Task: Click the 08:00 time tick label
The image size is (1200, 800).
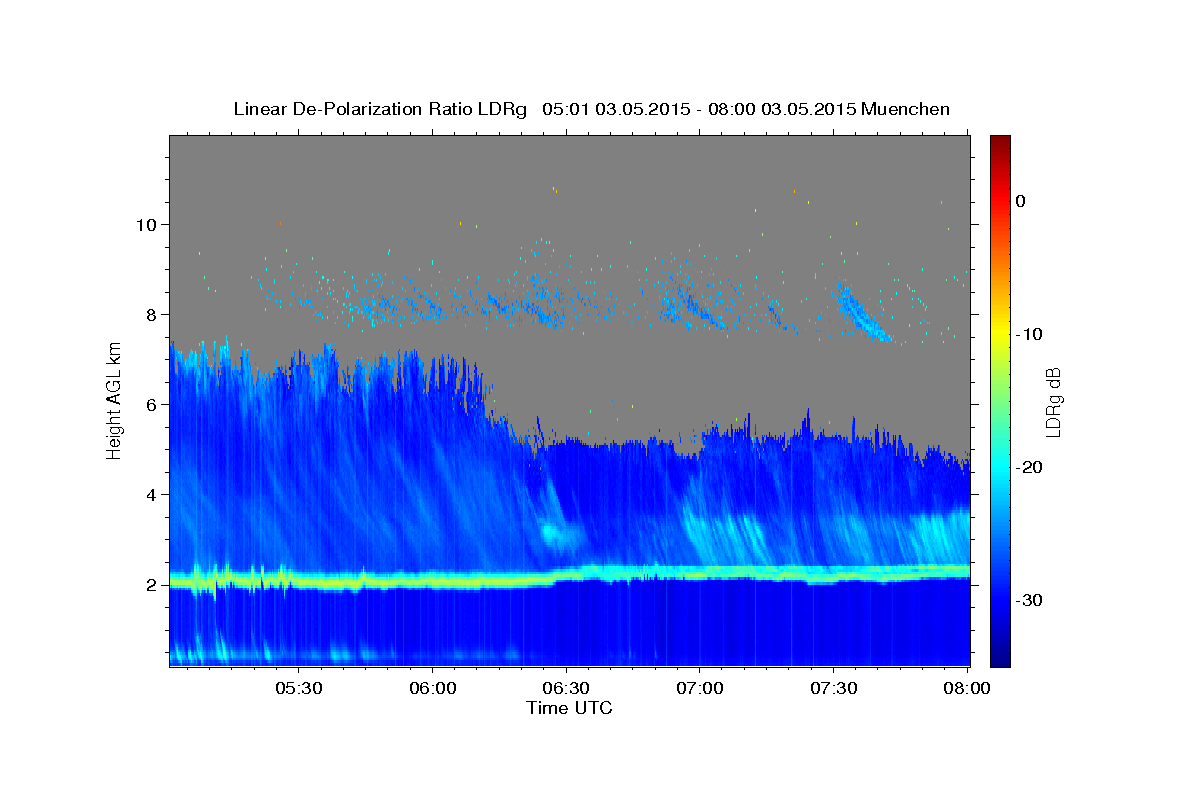Action: click(x=967, y=688)
